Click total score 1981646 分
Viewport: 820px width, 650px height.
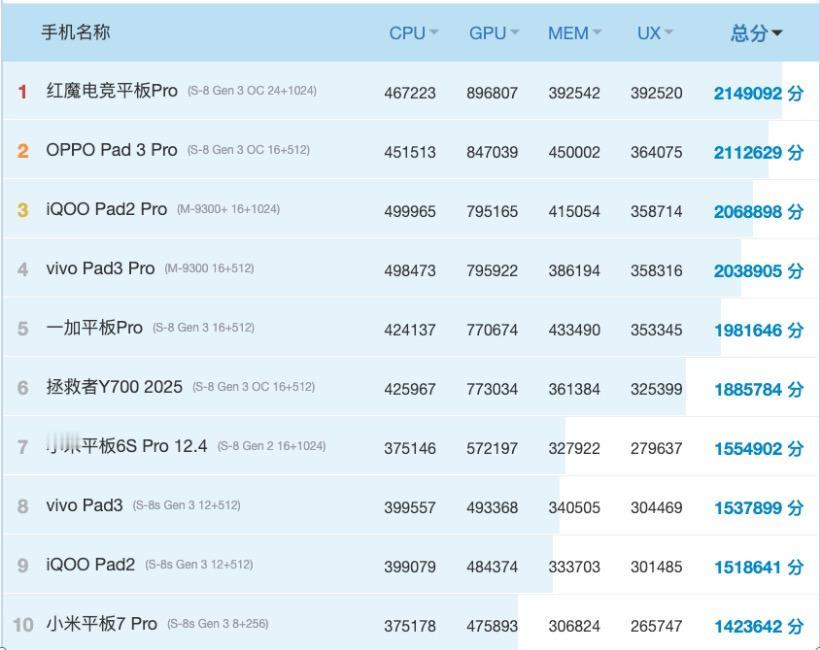click(x=758, y=330)
